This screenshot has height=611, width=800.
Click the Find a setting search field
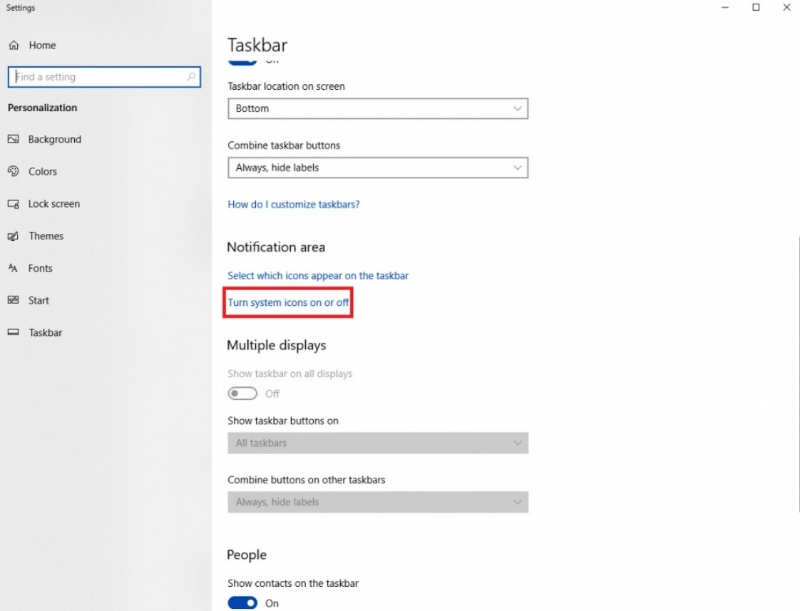pos(104,77)
